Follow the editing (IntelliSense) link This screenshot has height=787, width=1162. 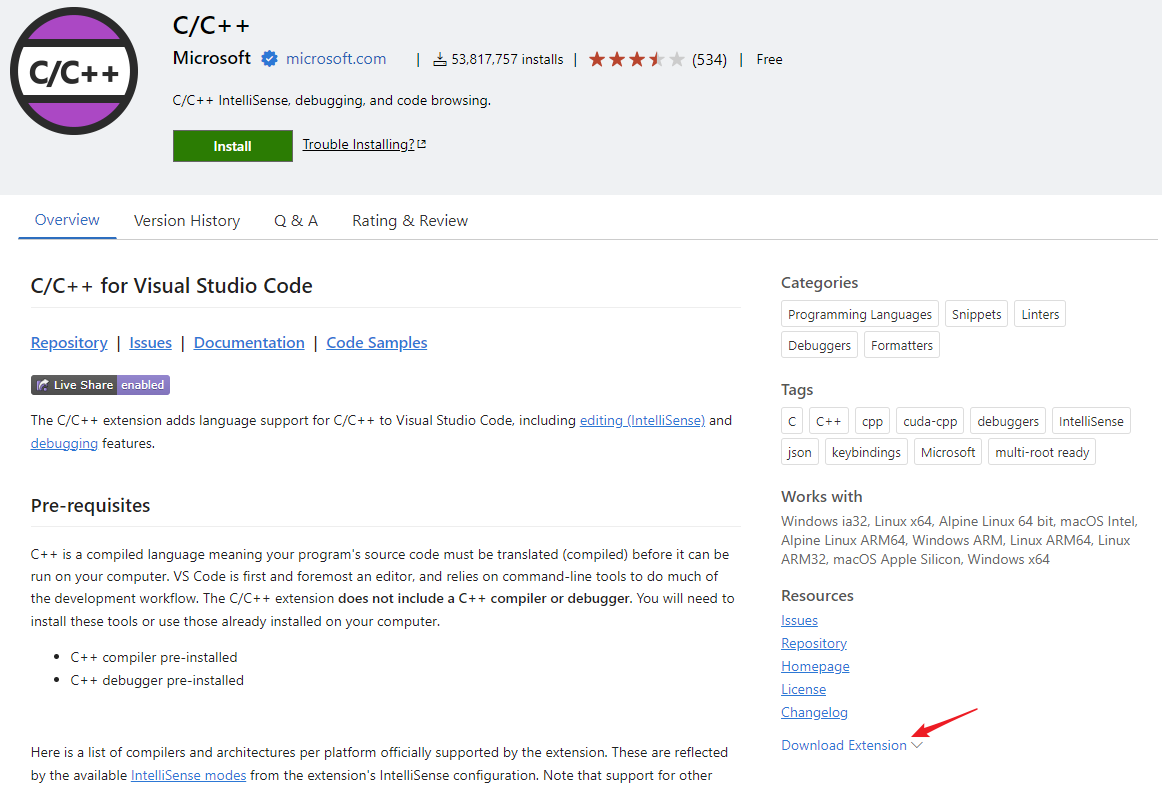coord(642,420)
